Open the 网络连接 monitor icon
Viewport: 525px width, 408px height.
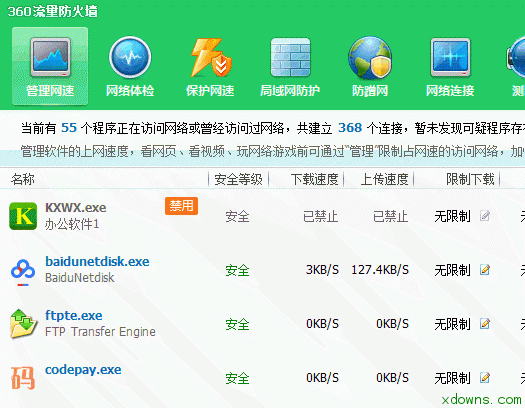click(450, 57)
